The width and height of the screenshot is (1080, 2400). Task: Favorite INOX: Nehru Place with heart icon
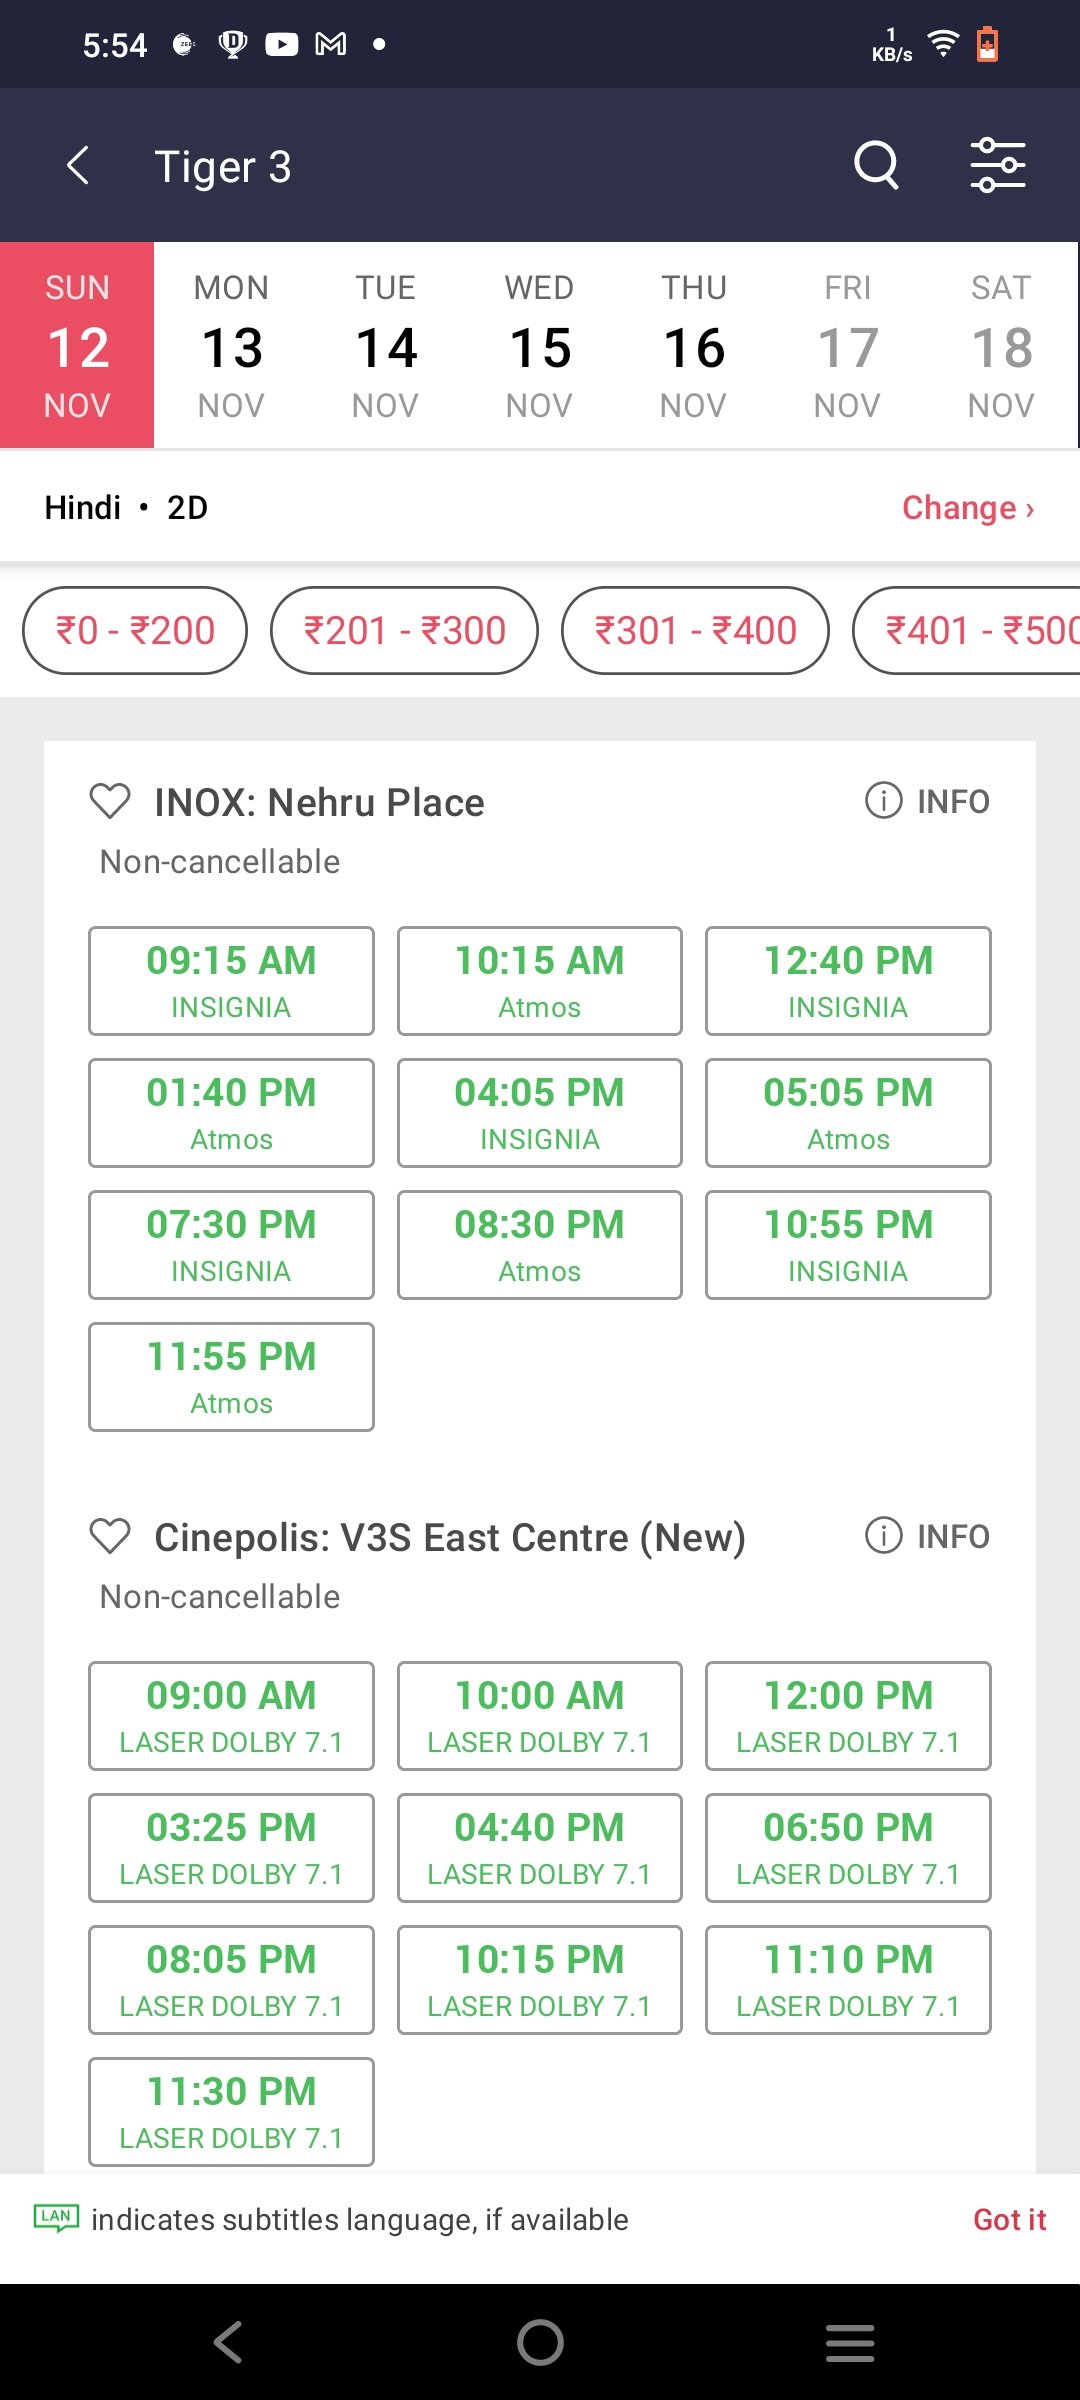coord(110,802)
